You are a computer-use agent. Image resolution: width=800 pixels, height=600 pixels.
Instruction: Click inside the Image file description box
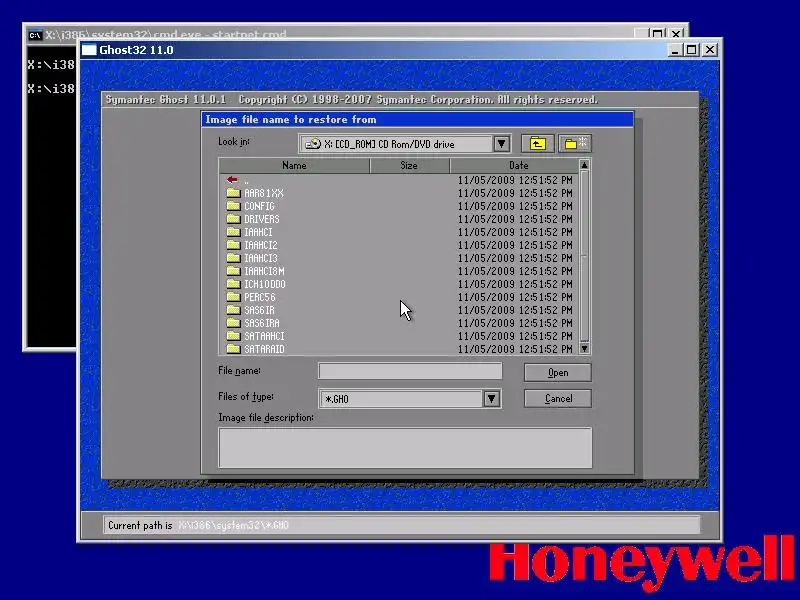[405, 447]
